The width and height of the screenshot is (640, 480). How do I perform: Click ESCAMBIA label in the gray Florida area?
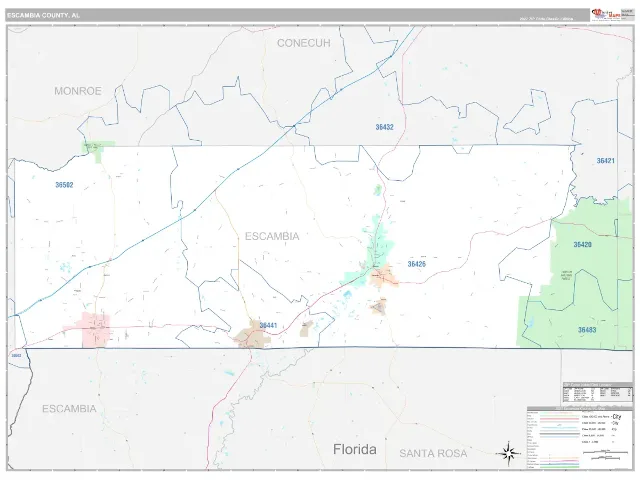coord(69,409)
